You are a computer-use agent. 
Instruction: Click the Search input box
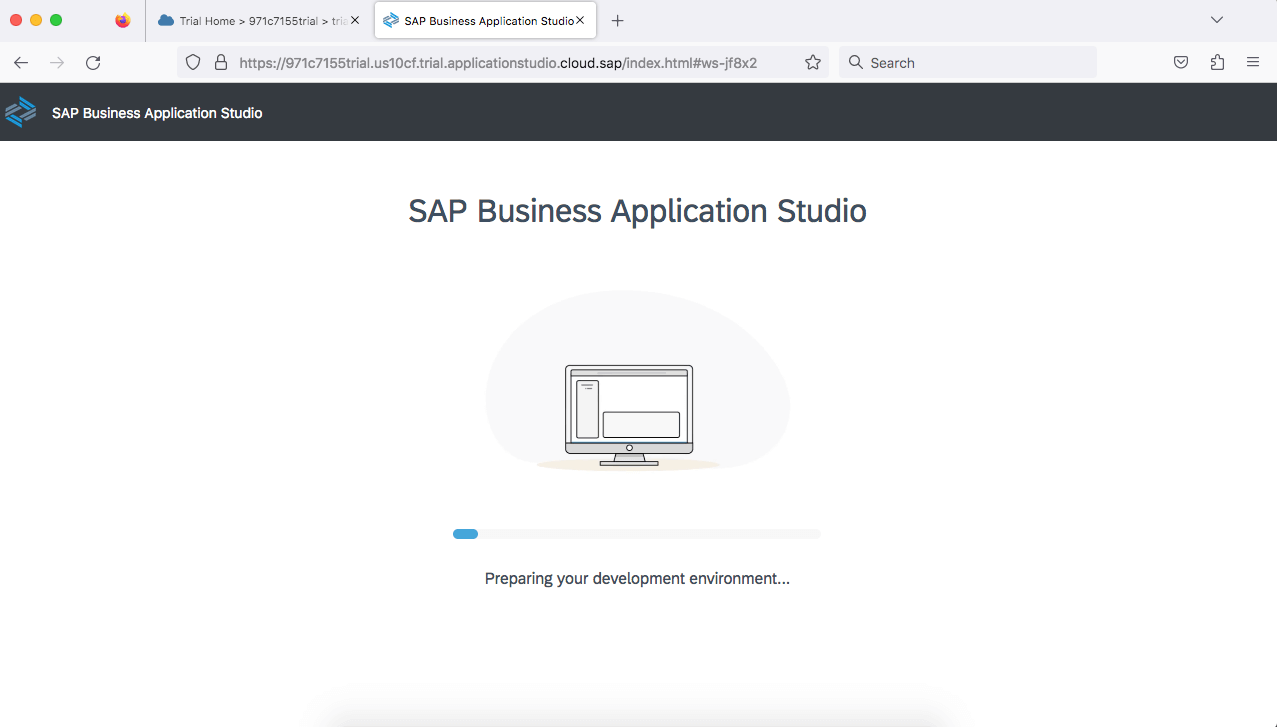pos(967,62)
